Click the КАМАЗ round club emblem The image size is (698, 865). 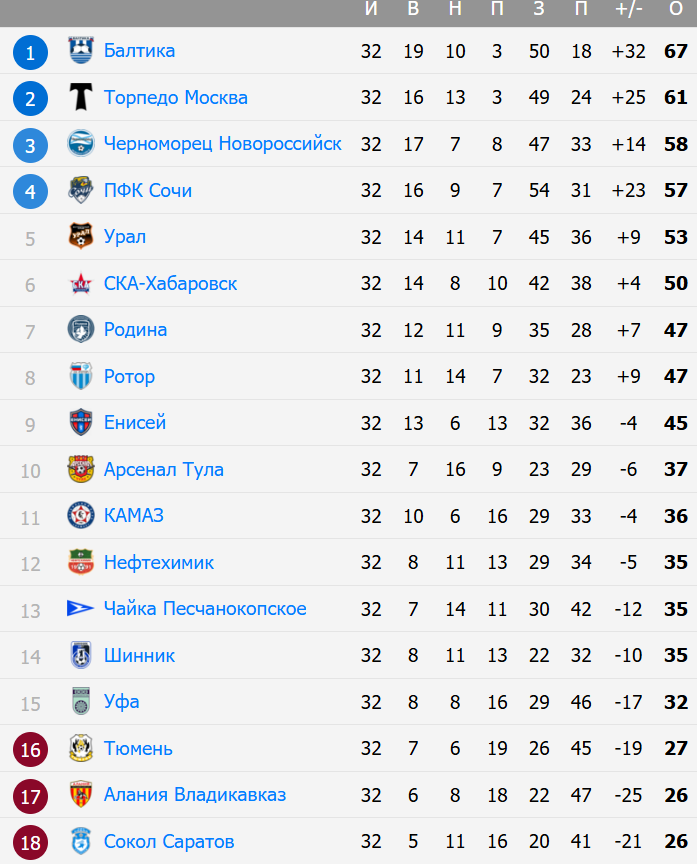pyautogui.click(x=81, y=516)
